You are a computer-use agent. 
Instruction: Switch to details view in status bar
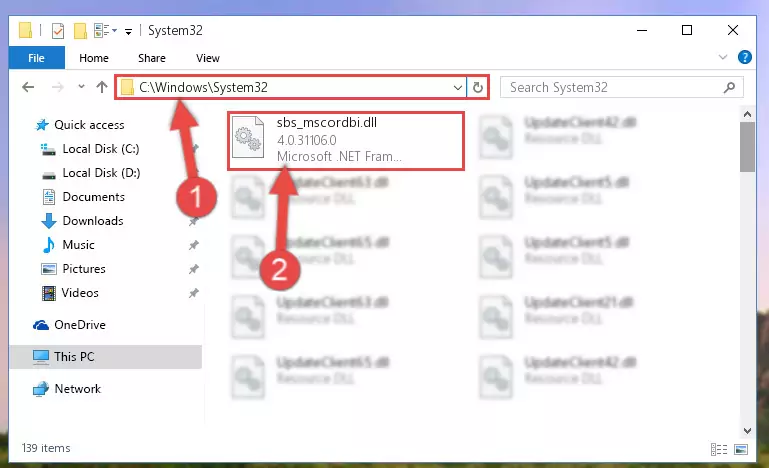[x=718, y=449]
